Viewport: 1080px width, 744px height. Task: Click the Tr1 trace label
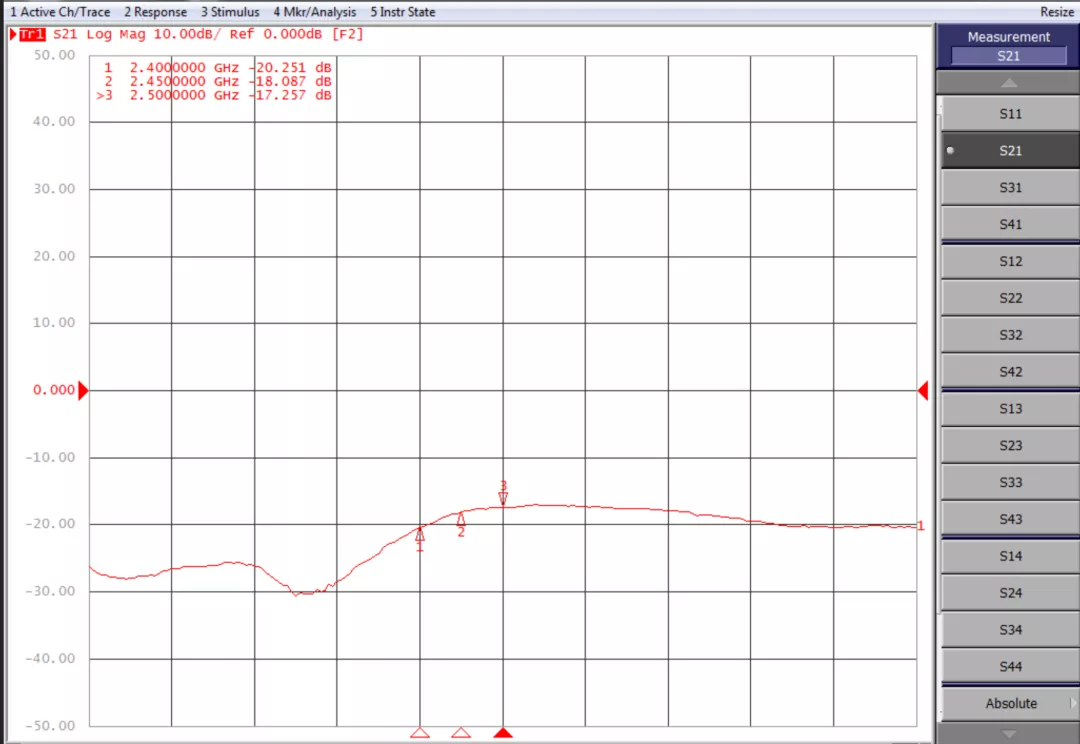coord(32,34)
